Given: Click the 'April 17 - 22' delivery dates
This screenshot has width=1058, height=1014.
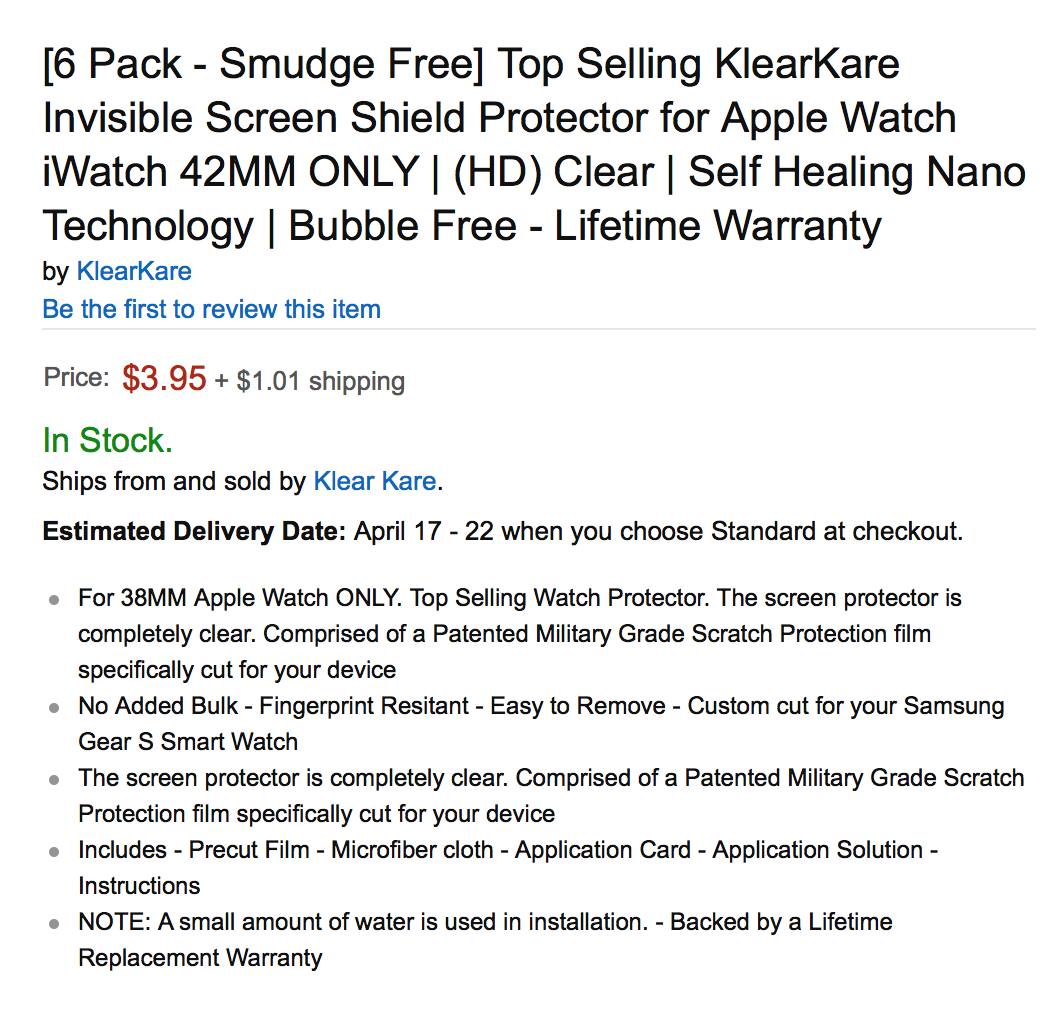Looking at the screenshot, I should pyautogui.click(x=424, y=531).
